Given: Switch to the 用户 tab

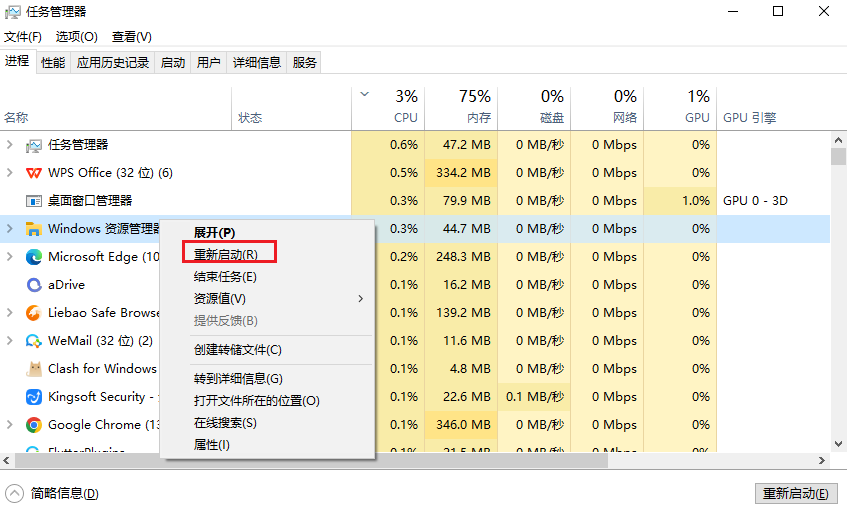Looking at the screenshot, I should click(209, 63).
